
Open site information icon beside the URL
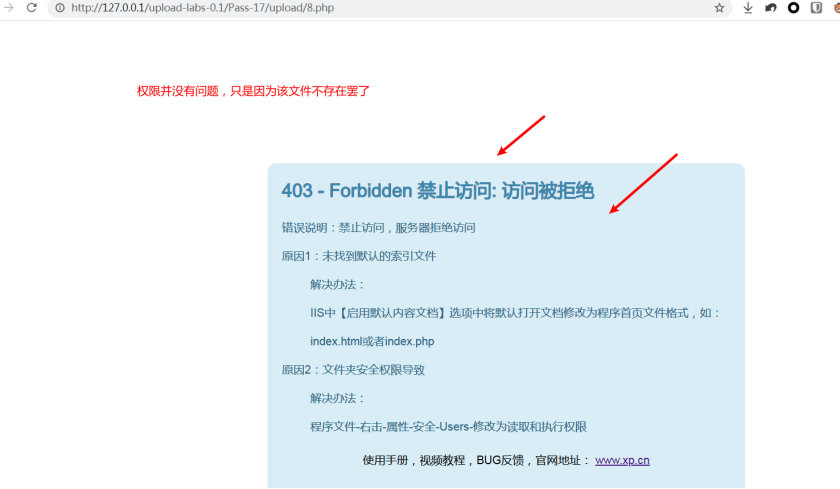[60, 7]
